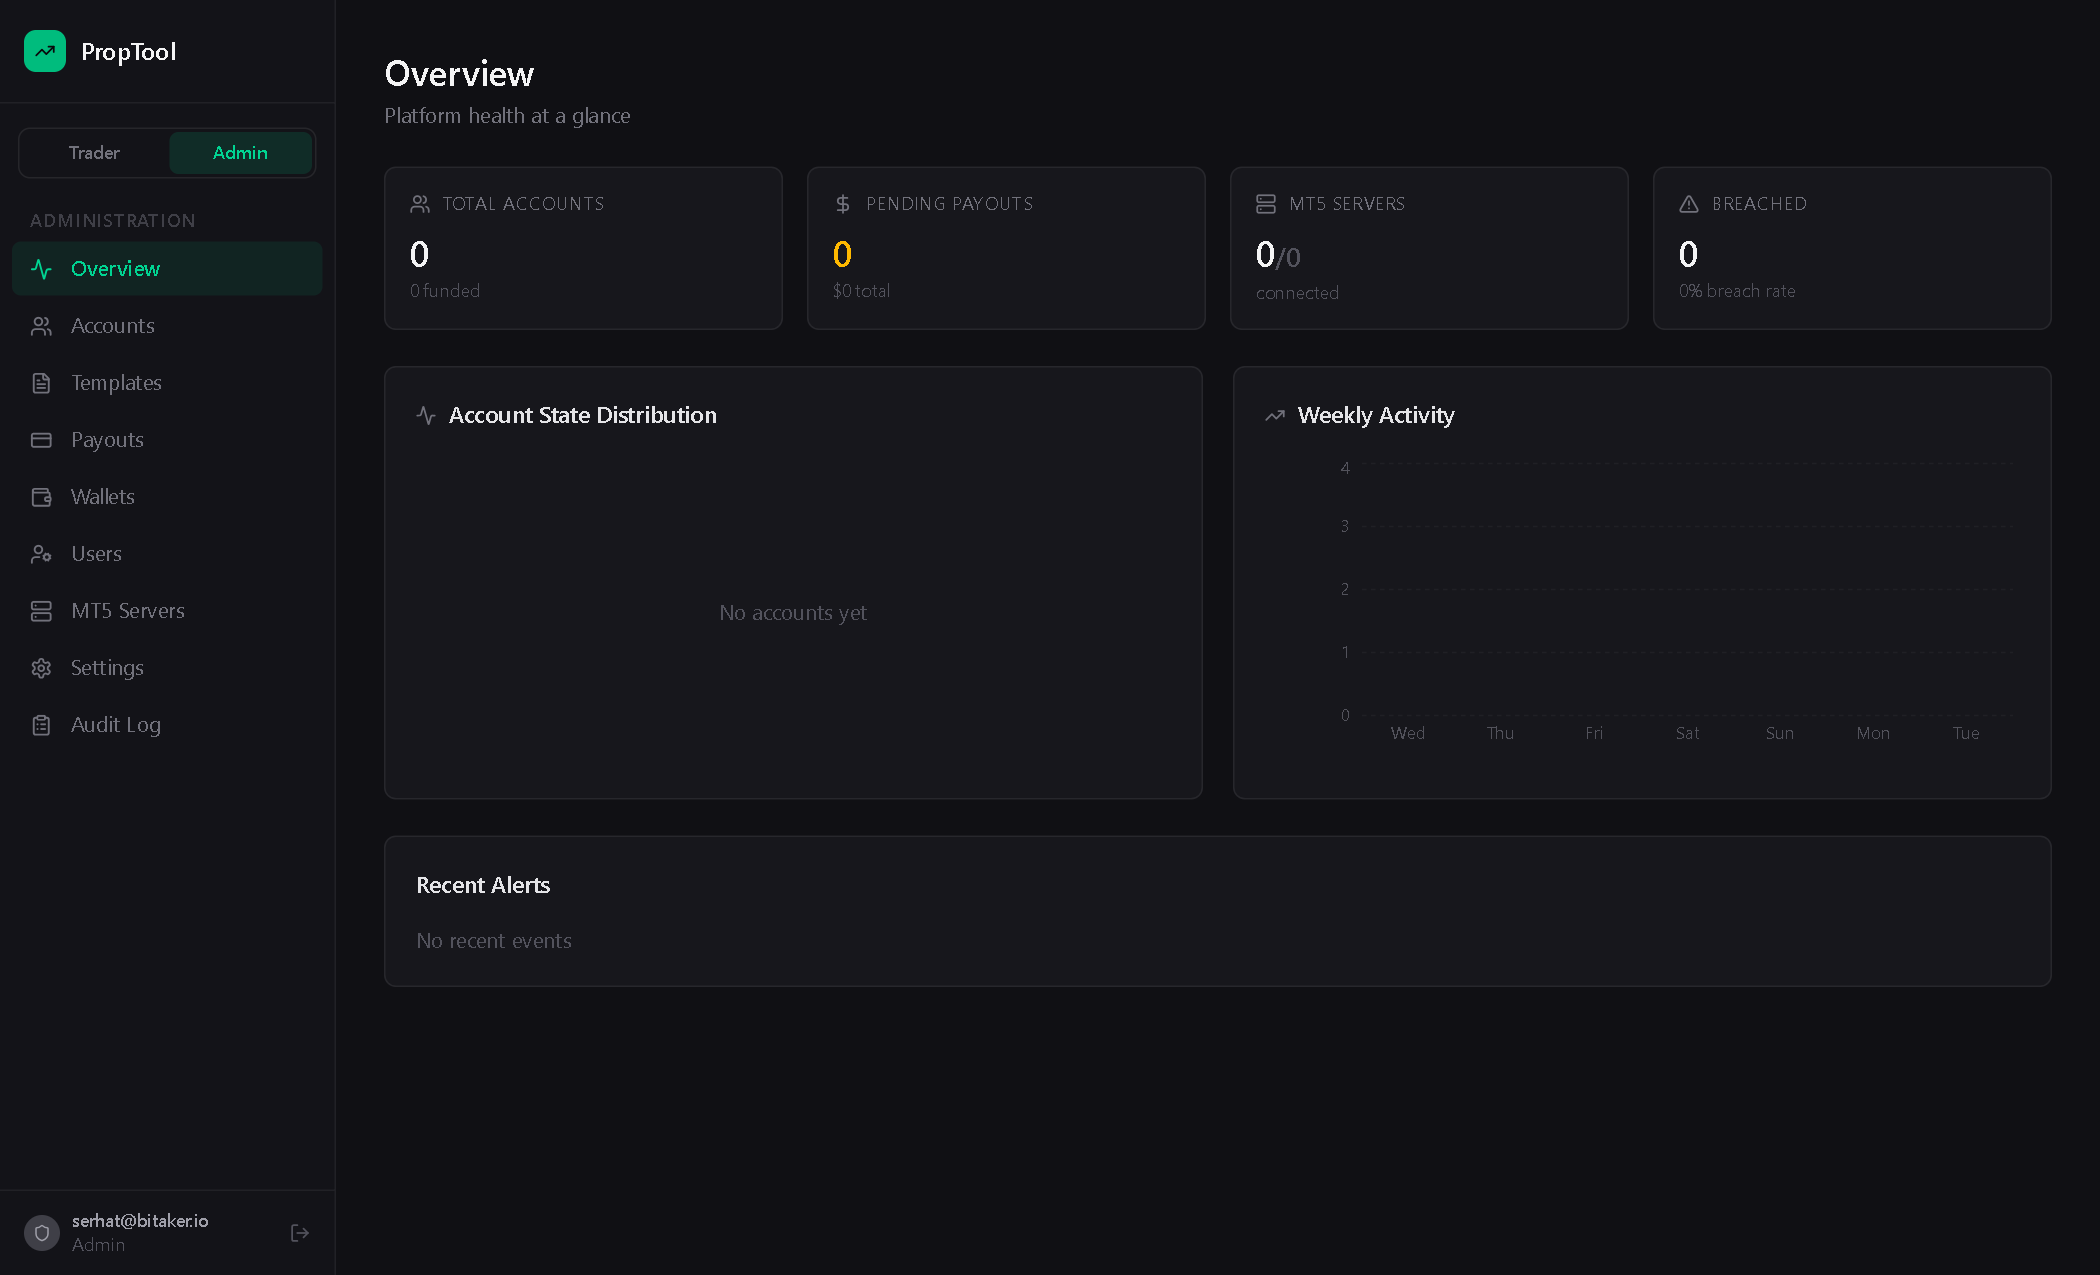Click the PropTool green logo icon
The height and width of the screenshot is (1275, 2100).
45,51
